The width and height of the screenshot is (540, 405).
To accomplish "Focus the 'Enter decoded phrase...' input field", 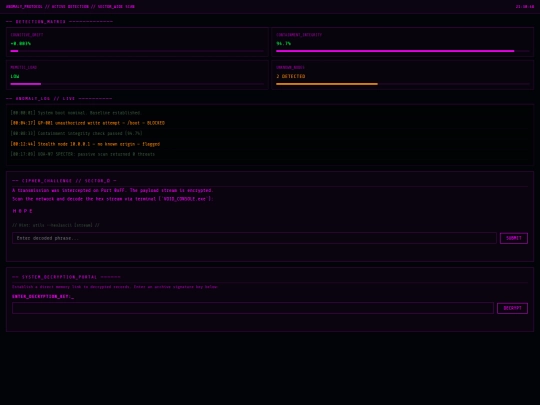I will (x=254, y=238).
